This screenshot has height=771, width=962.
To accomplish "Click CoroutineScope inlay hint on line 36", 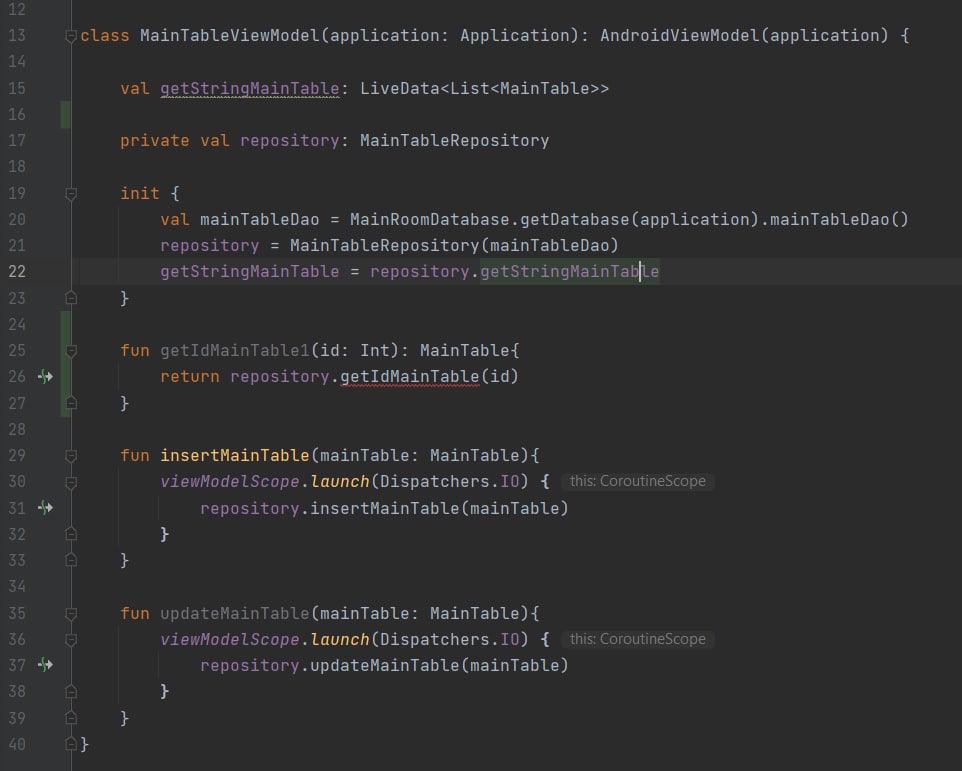I will [x=637, y=639].
